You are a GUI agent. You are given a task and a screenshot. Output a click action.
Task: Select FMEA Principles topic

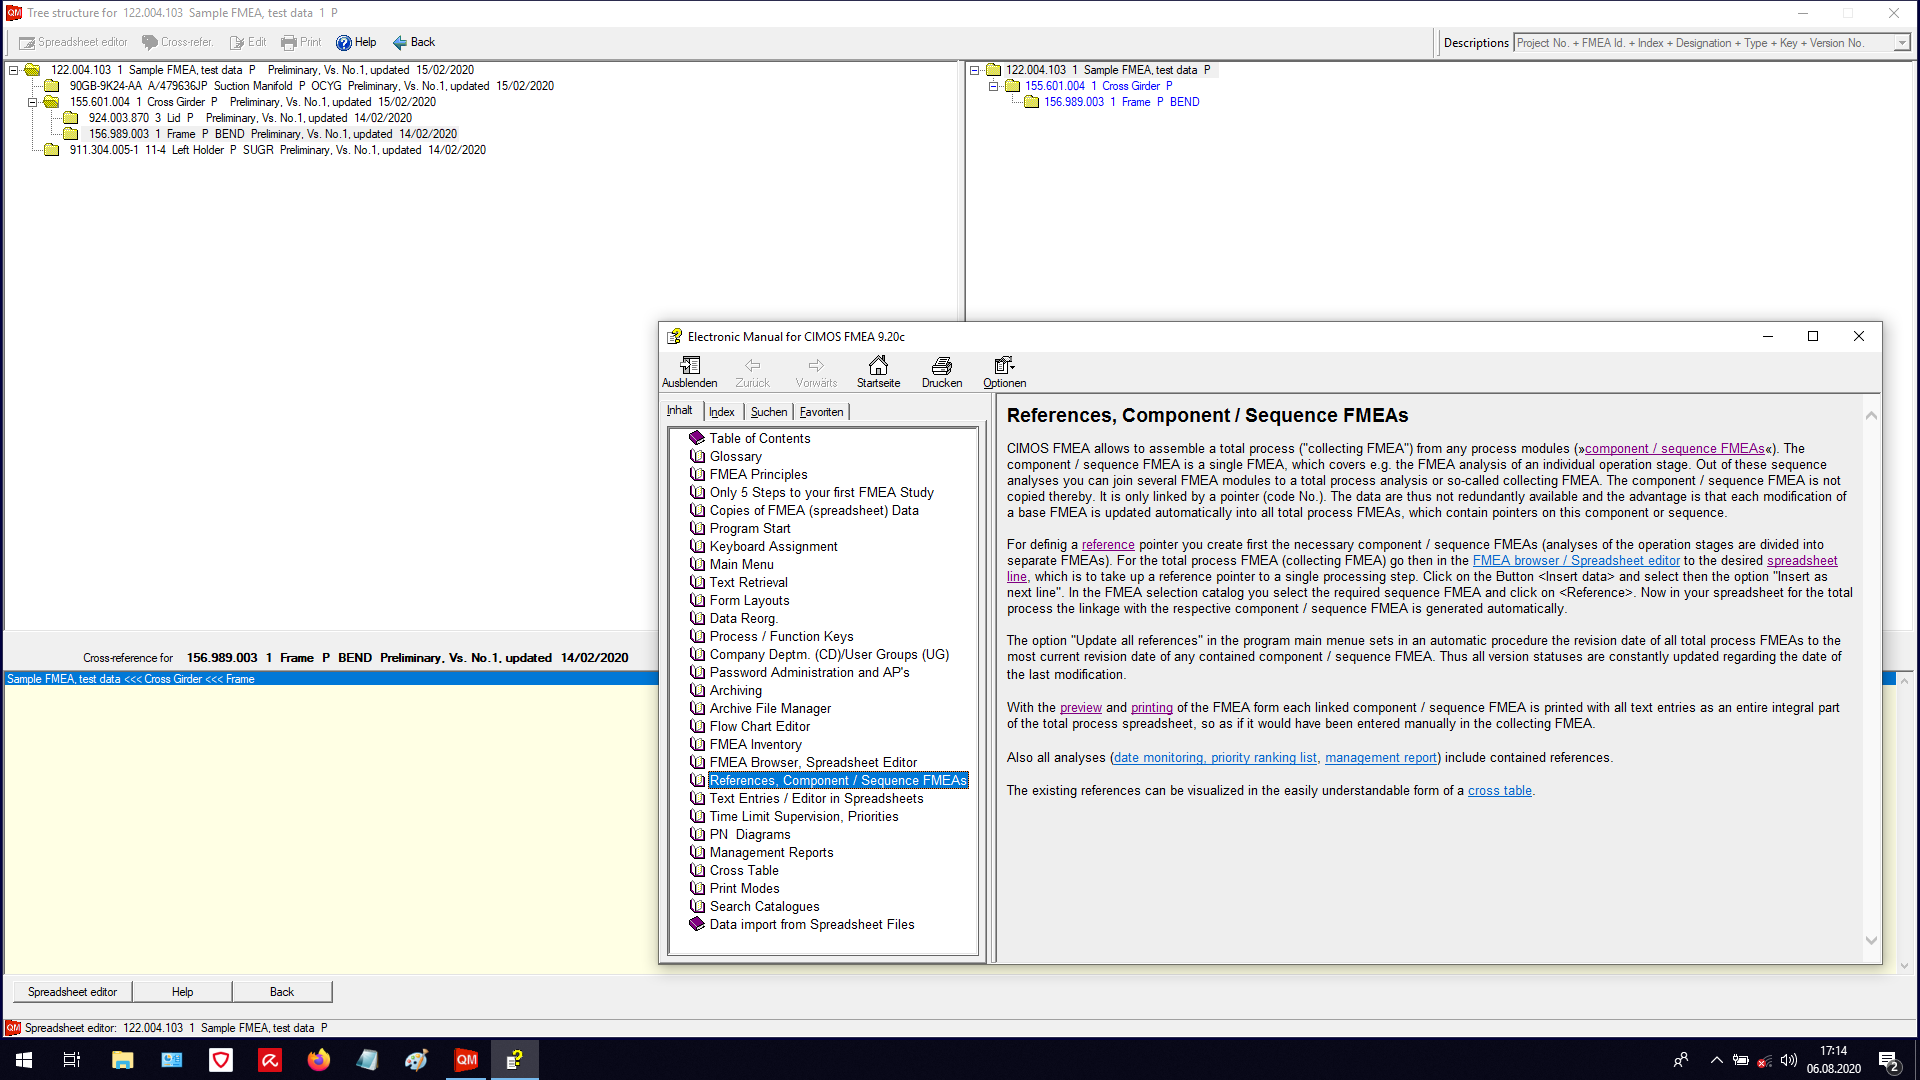758,474
